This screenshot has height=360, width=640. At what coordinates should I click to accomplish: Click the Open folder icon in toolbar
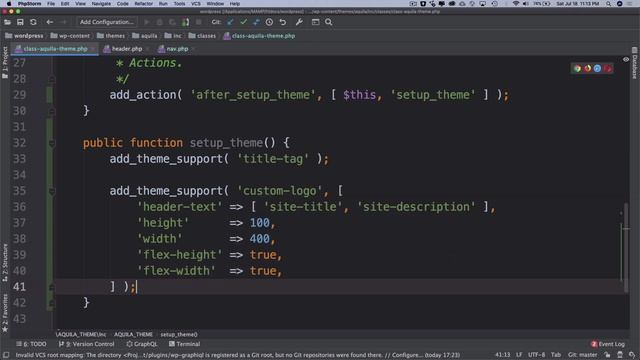pos(7,22)
